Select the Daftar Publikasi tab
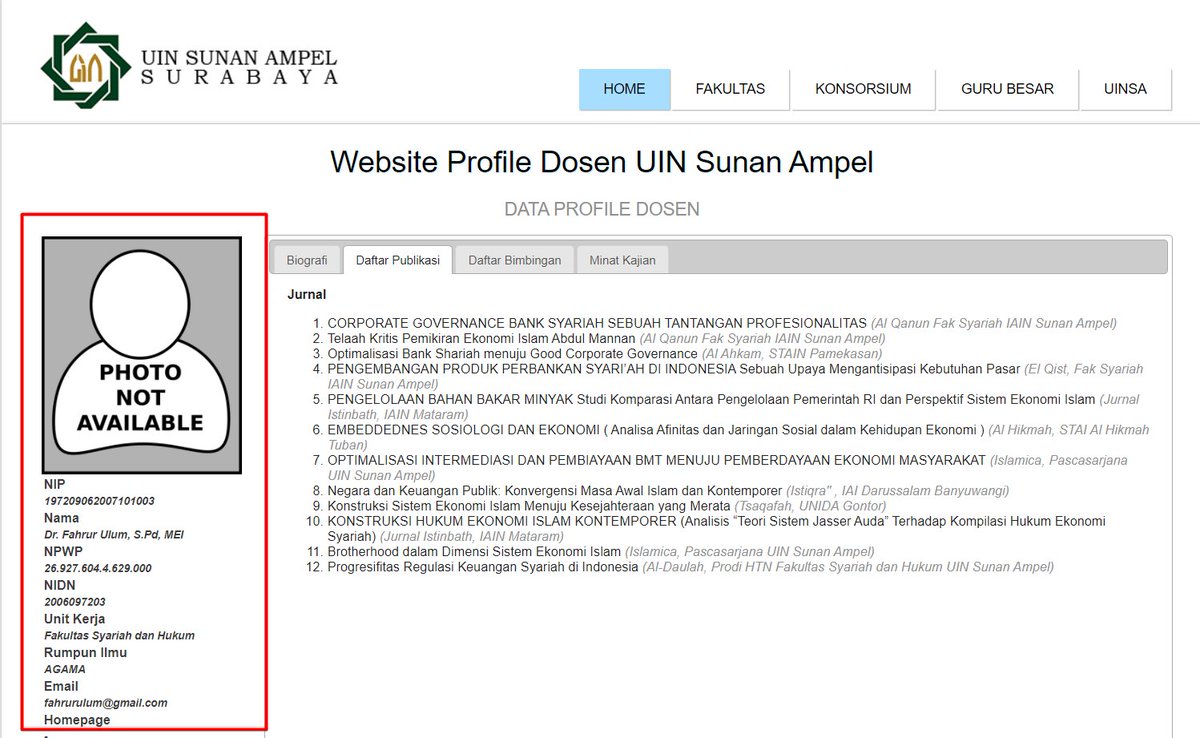The height and width of the screenshot is (738, 1200). (x=398, y=260)
